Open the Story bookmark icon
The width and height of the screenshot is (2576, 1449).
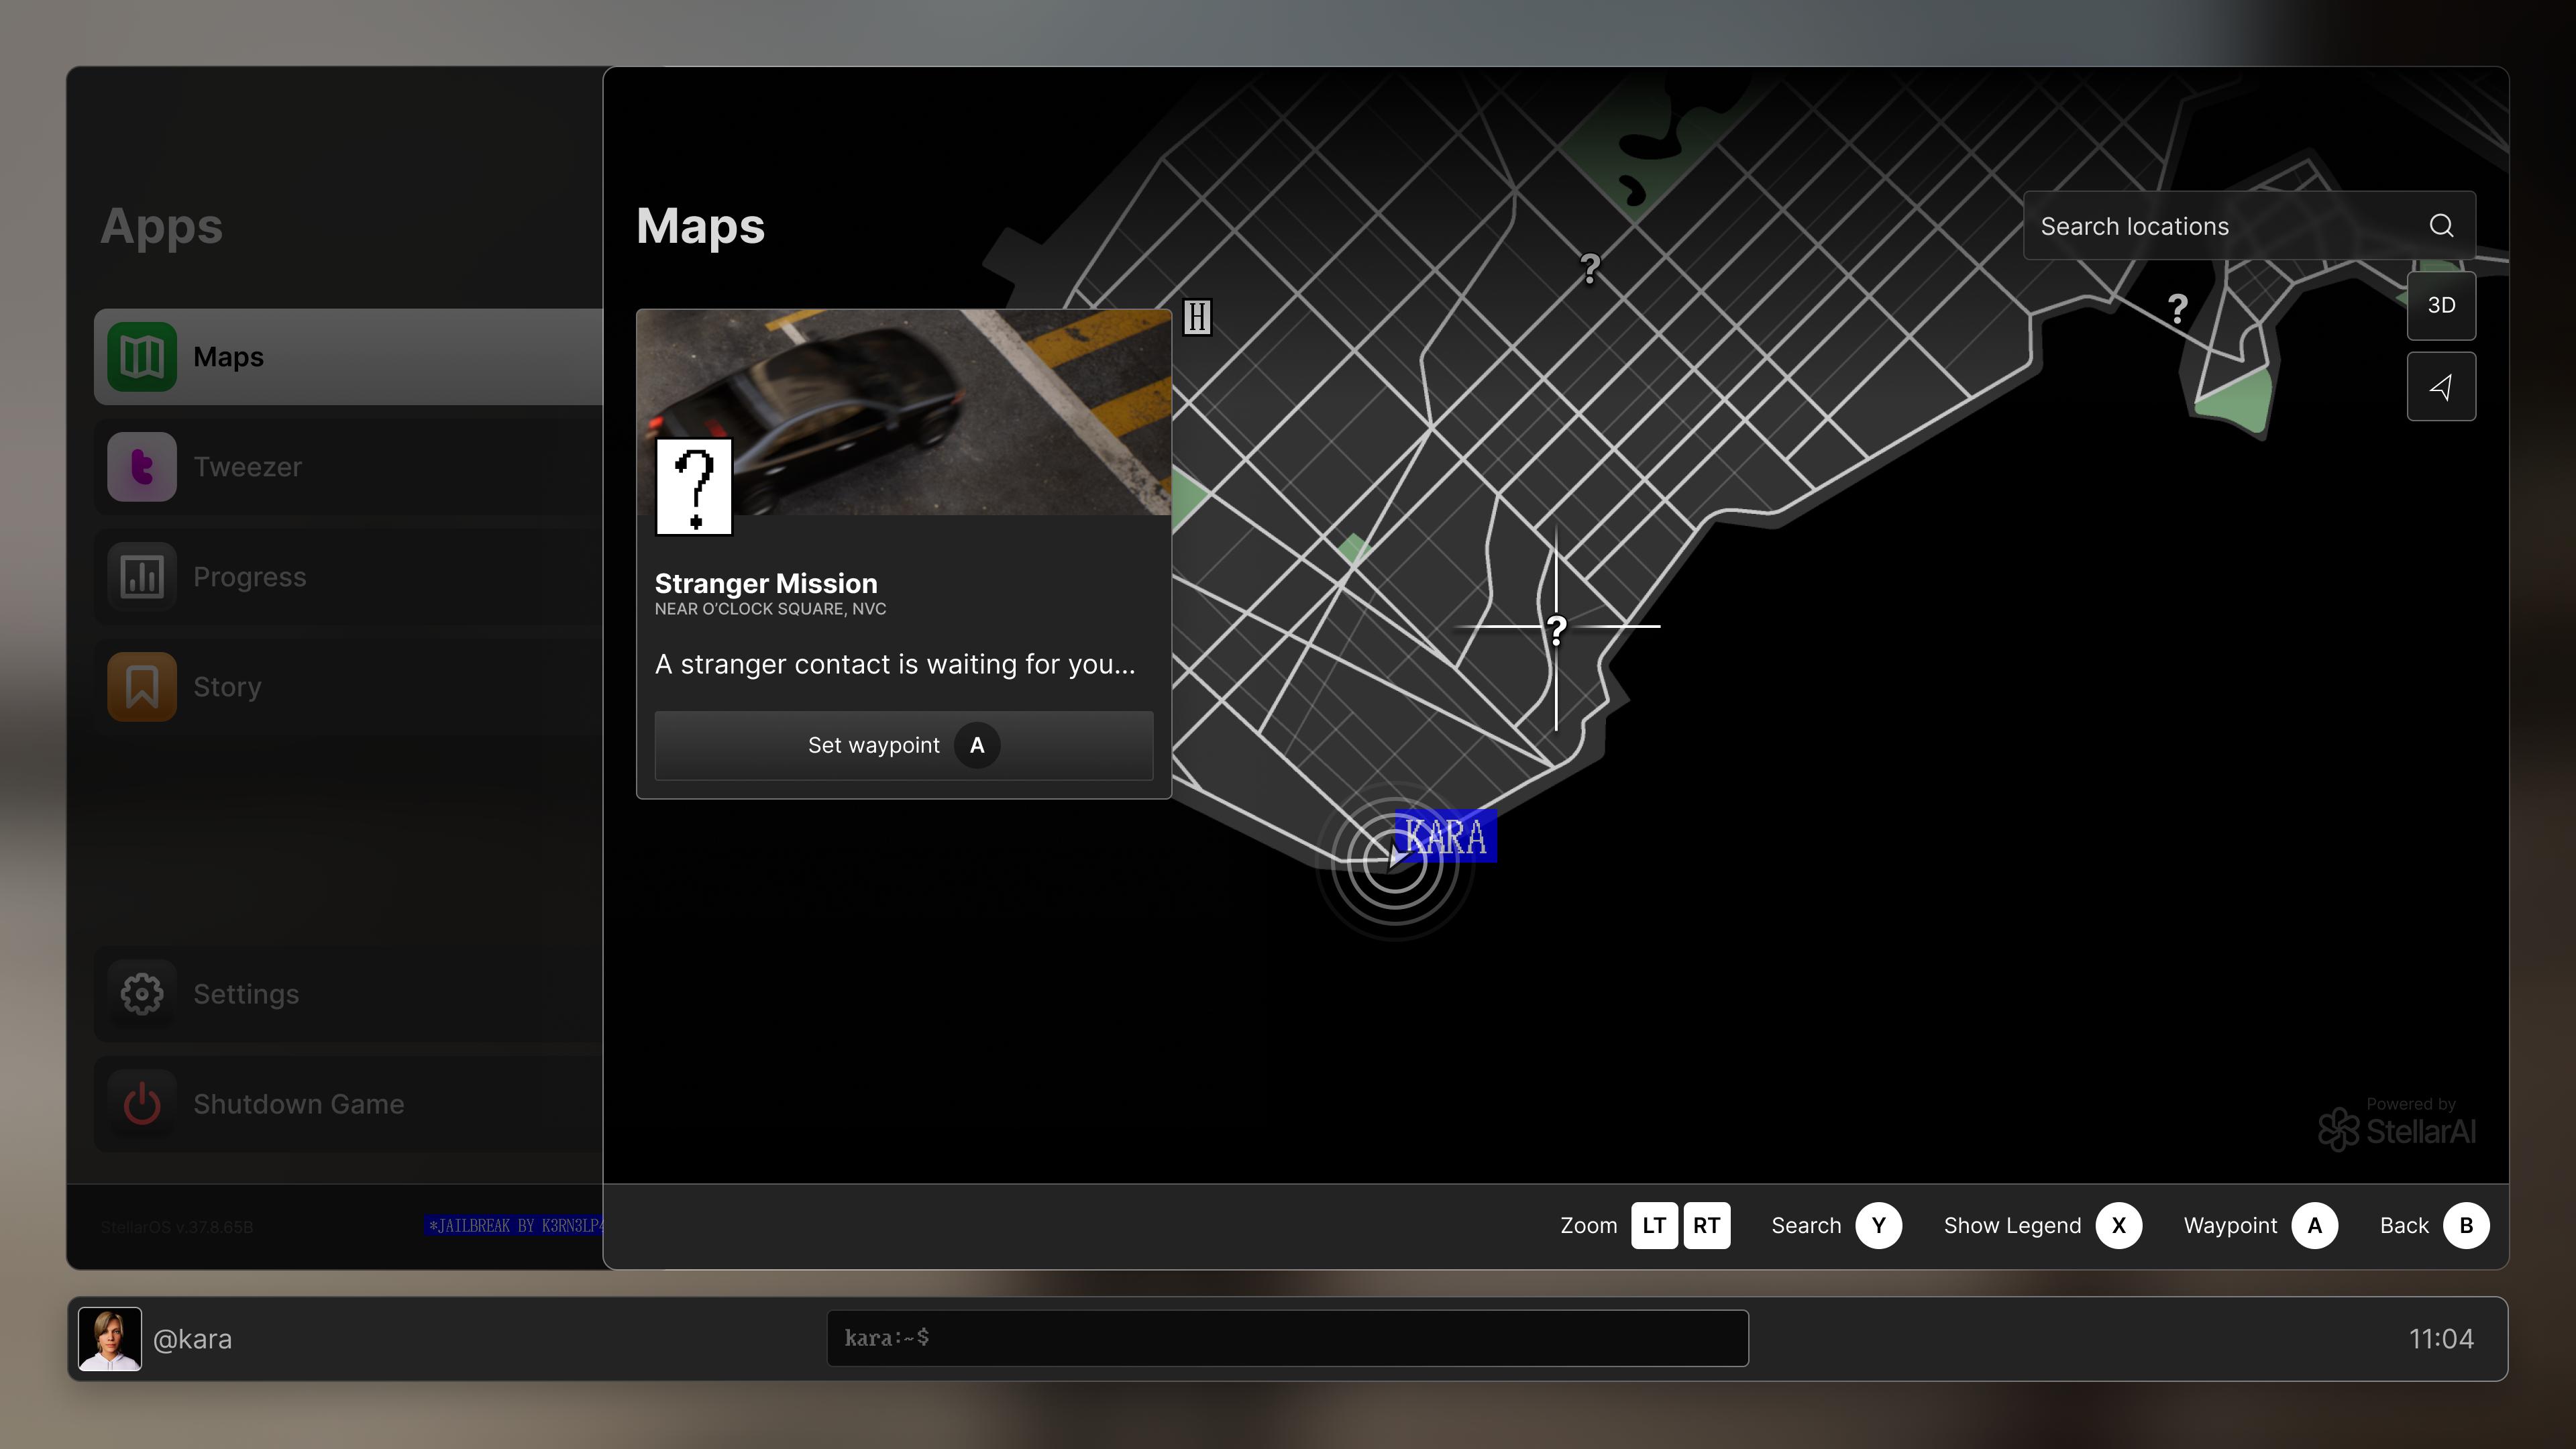pos(142,687)
